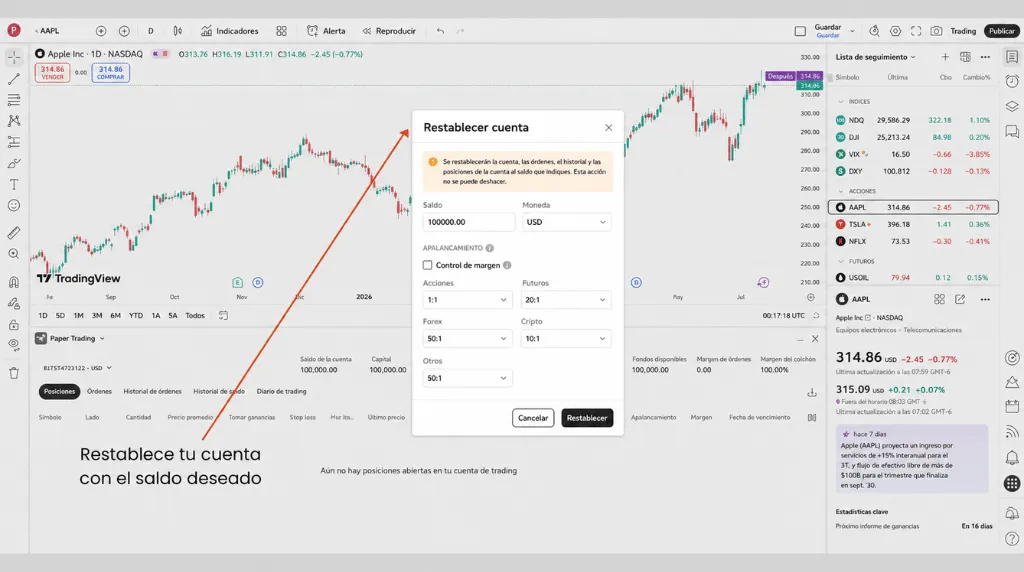This screenshot has height=572, width=1024.
Task: Show Apalancamiento info tooltip icon
Action: click(x=490, y=248)
